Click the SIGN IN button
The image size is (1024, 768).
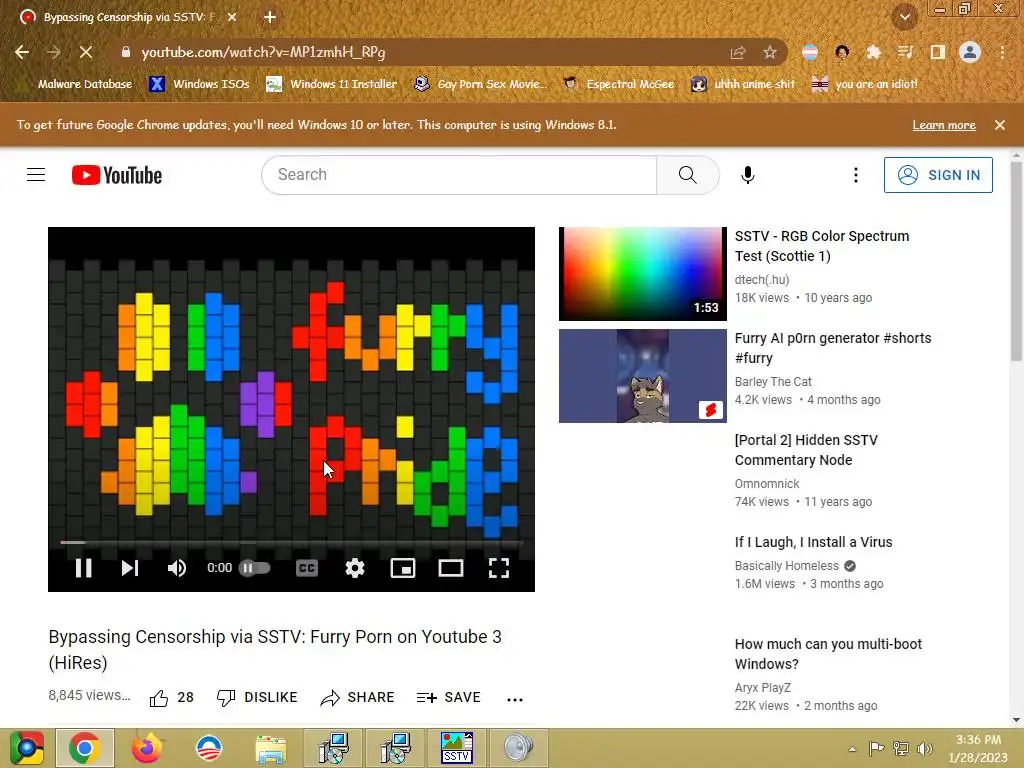[x=938, y=175]
